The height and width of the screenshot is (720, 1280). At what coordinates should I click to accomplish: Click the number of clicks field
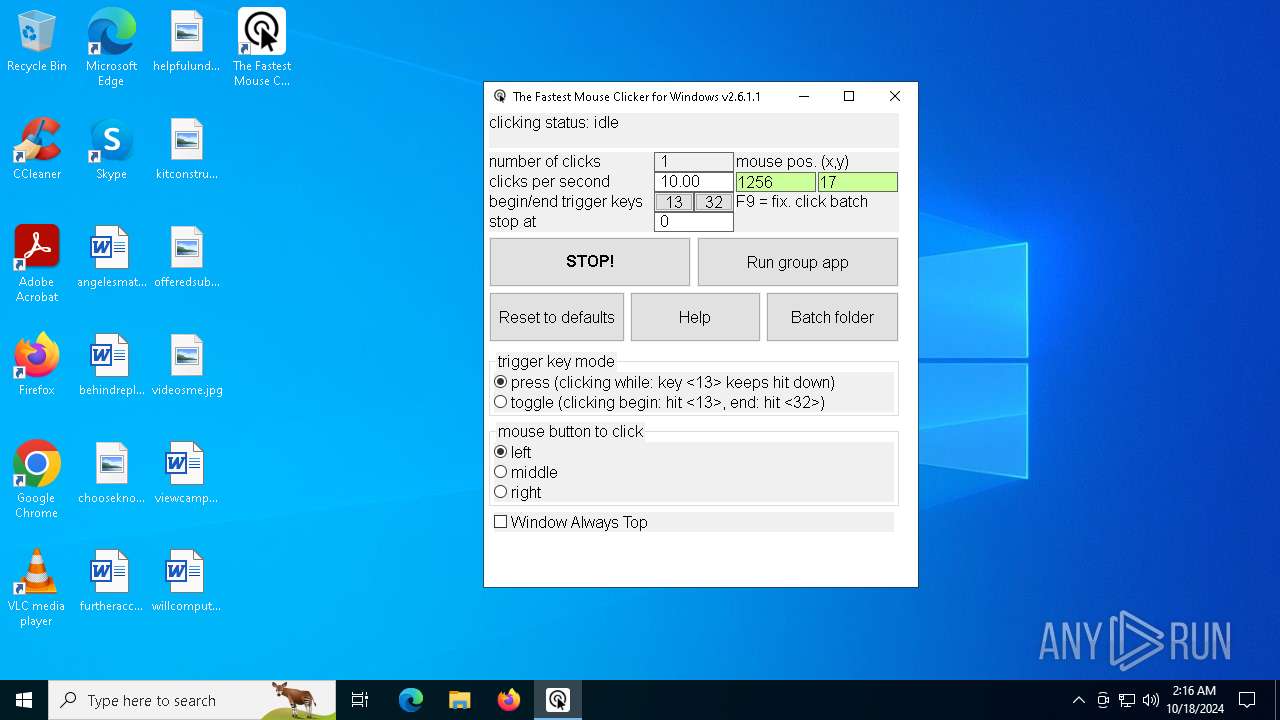point(694,162)
